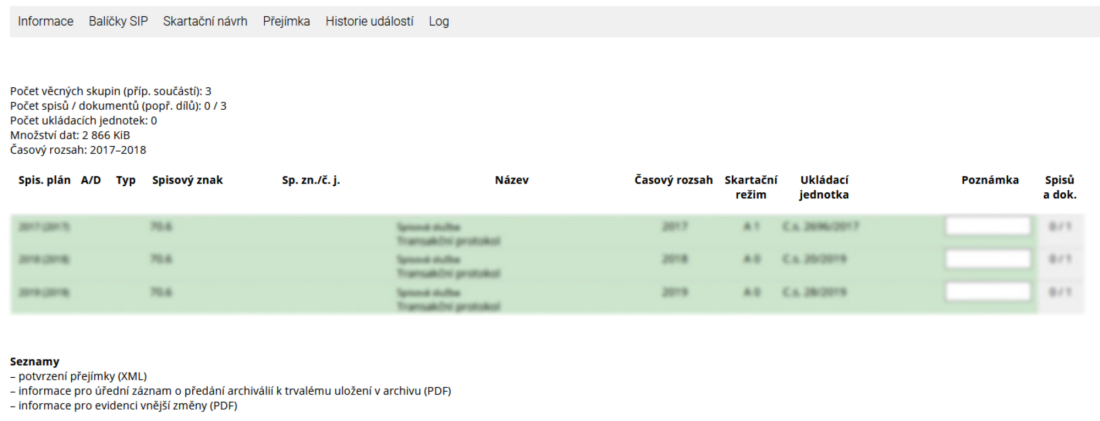Open the Informace tab
Image resolution: width=1100 pixels, height=421 pixels.
46,22
